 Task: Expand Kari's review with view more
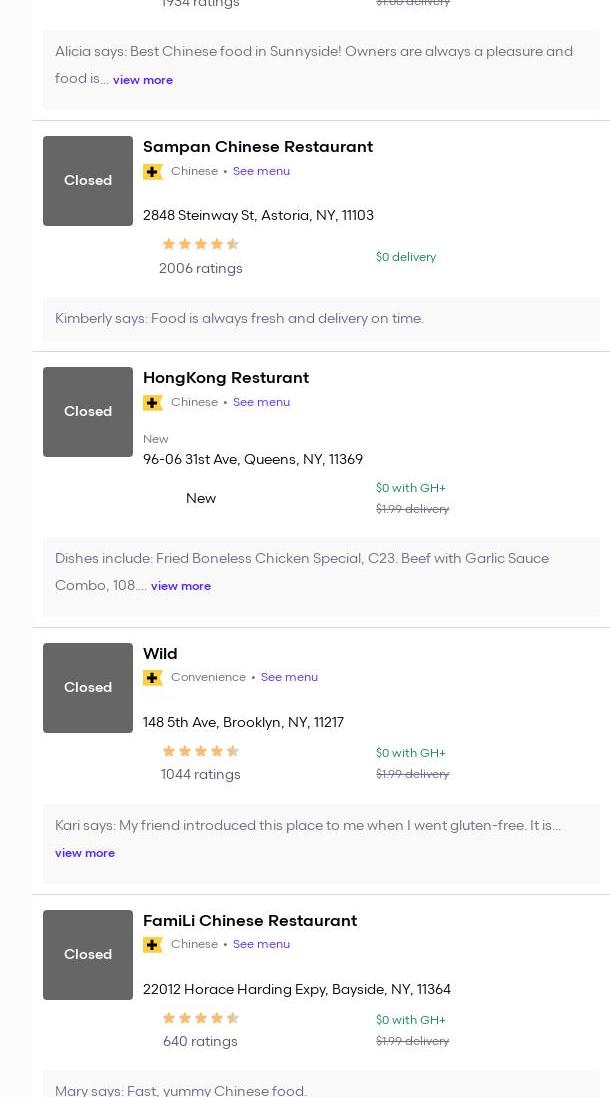click(85, 853)
